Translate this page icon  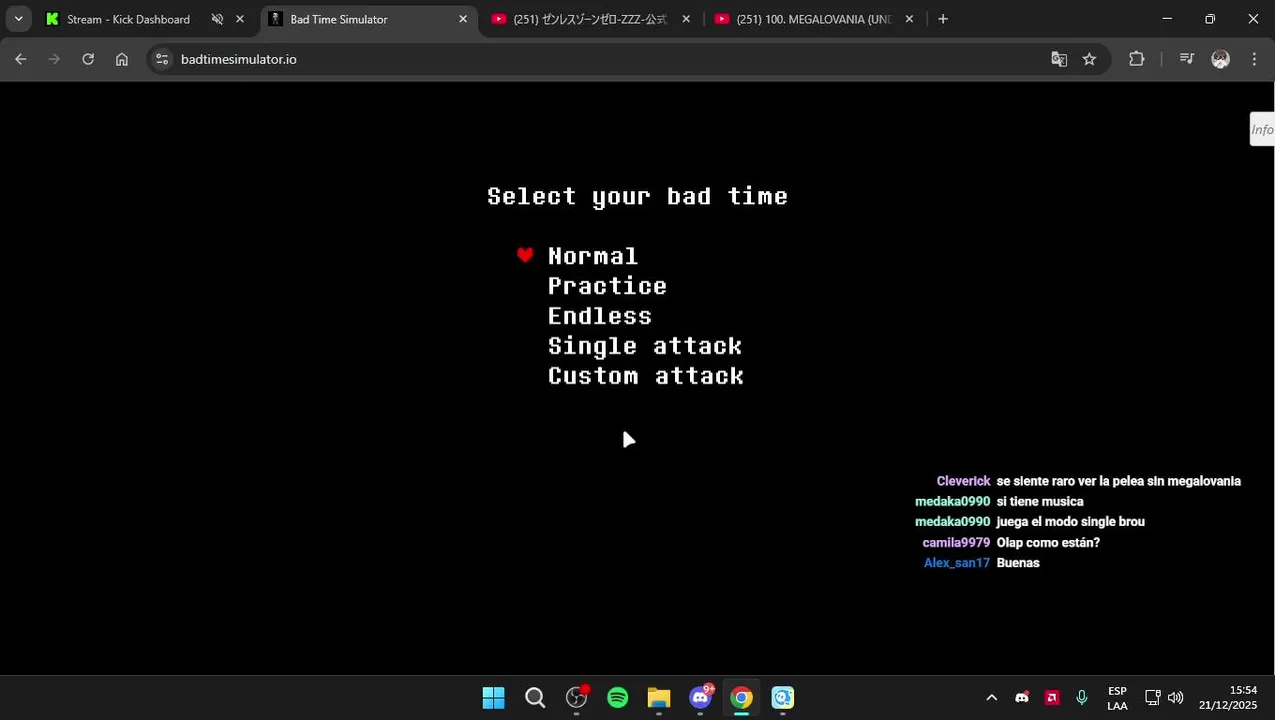tap(1059, 59)
